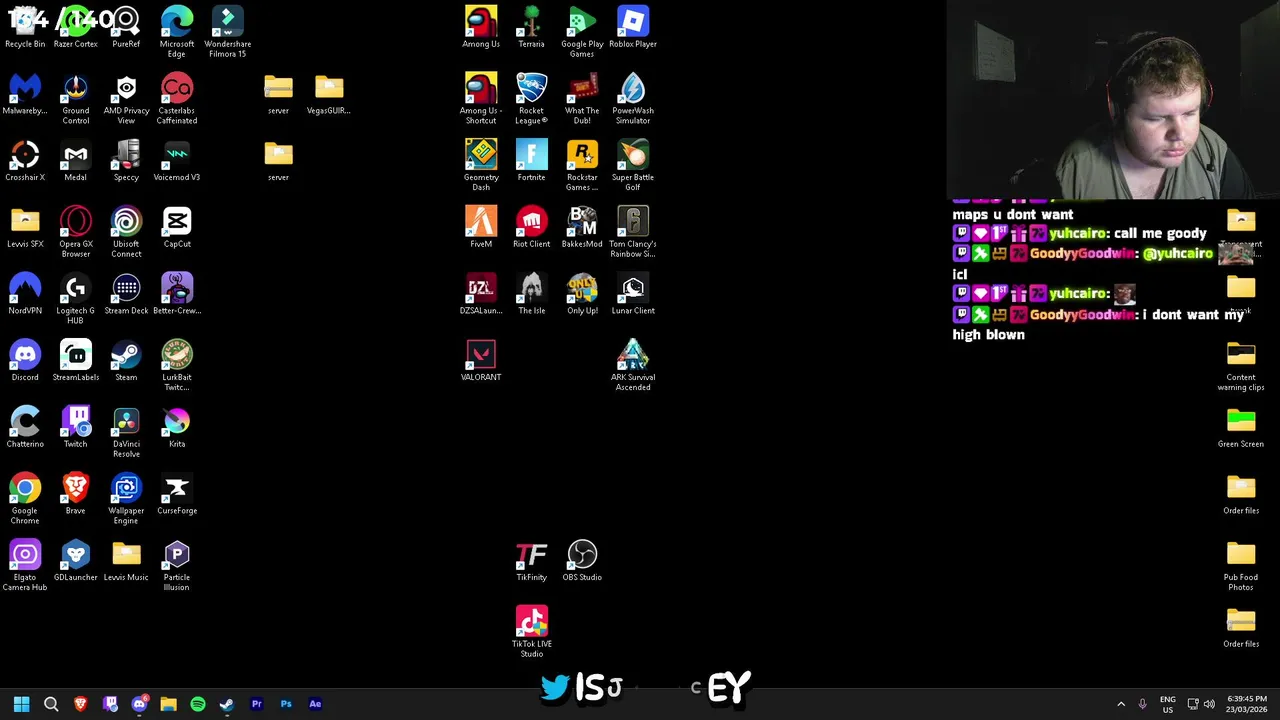1280x720 pixels.
Task: Launch VALORANT from the desktop
Action: pyautogui.click(x=481, y=362)
